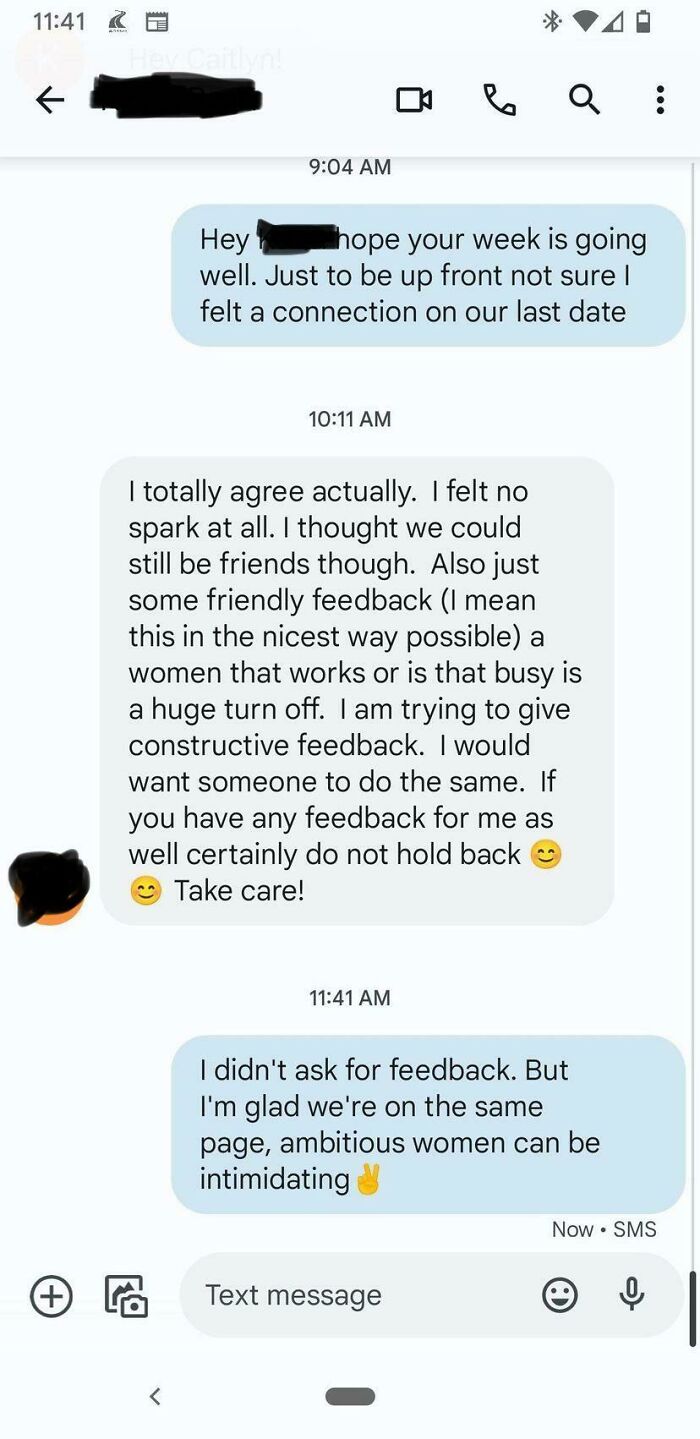
Task: Open the plus attachment menu
Action: [x=51, y=1296]
